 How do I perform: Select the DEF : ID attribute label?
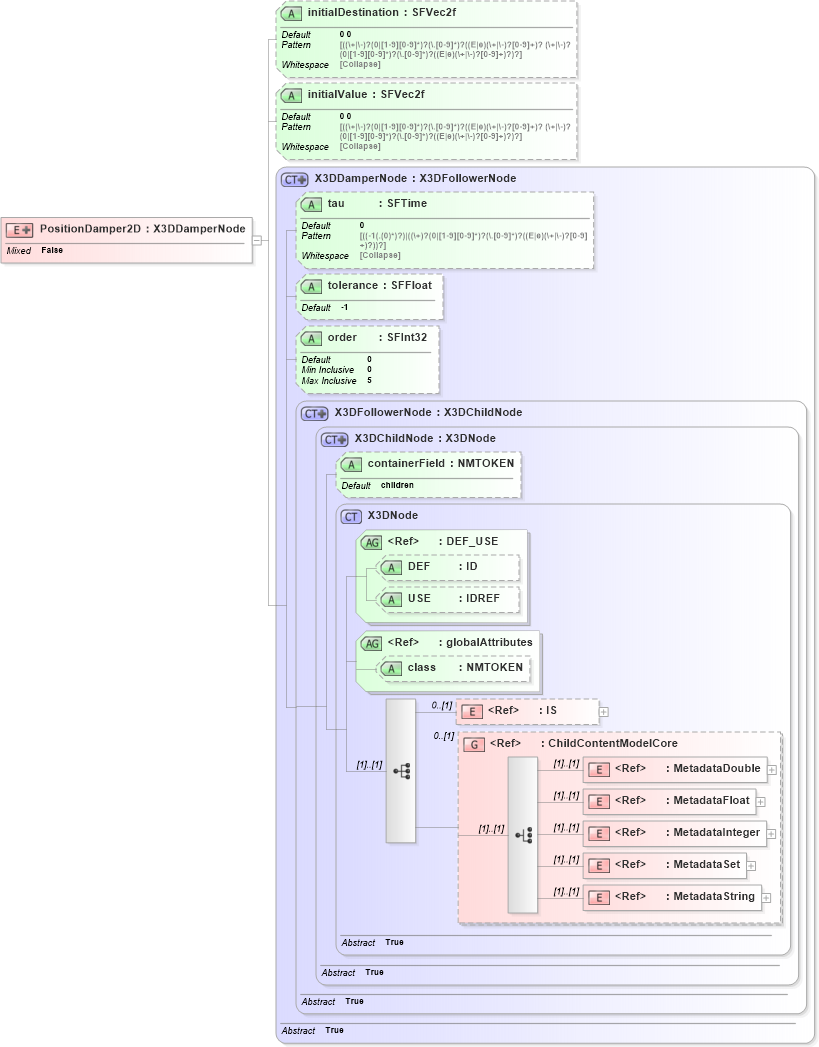(x=443, y=567)
